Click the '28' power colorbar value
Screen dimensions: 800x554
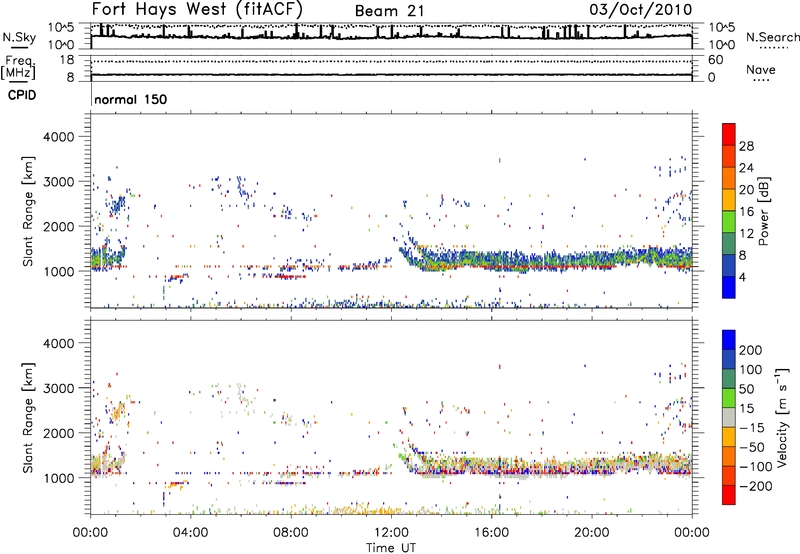(746, 146)
